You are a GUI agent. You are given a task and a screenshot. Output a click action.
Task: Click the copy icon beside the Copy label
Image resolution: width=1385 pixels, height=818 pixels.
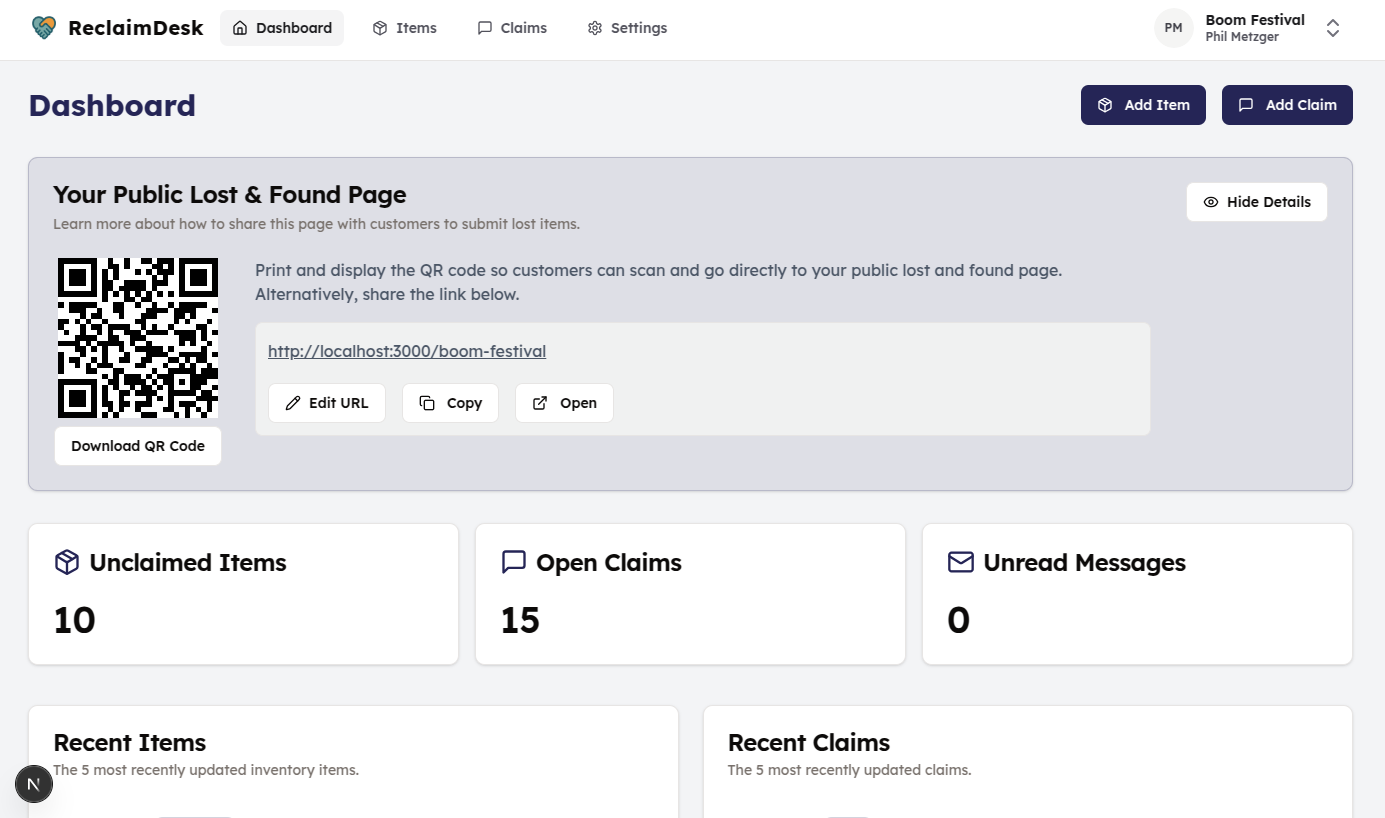pyautogui.click(x=427, y=402)
